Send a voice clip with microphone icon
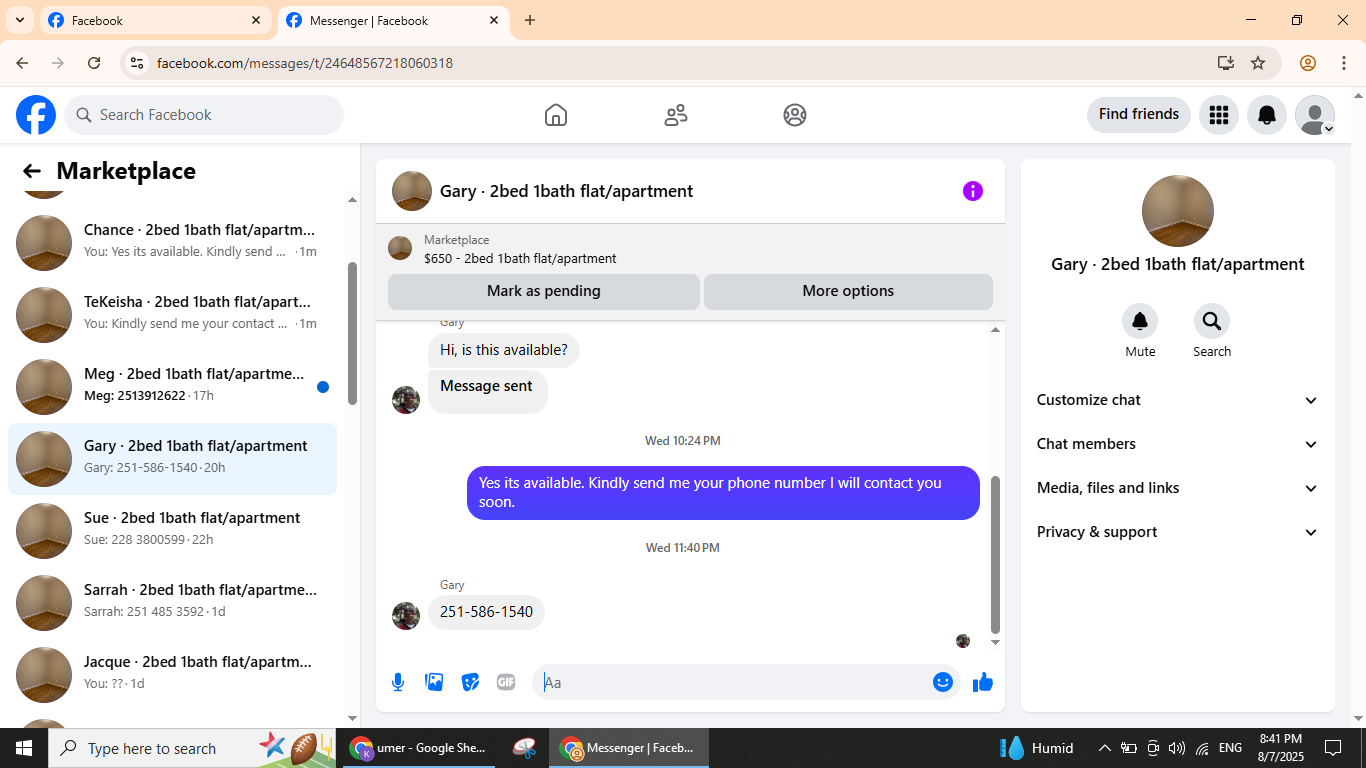 pyautogui.click(x=398, y=682)
